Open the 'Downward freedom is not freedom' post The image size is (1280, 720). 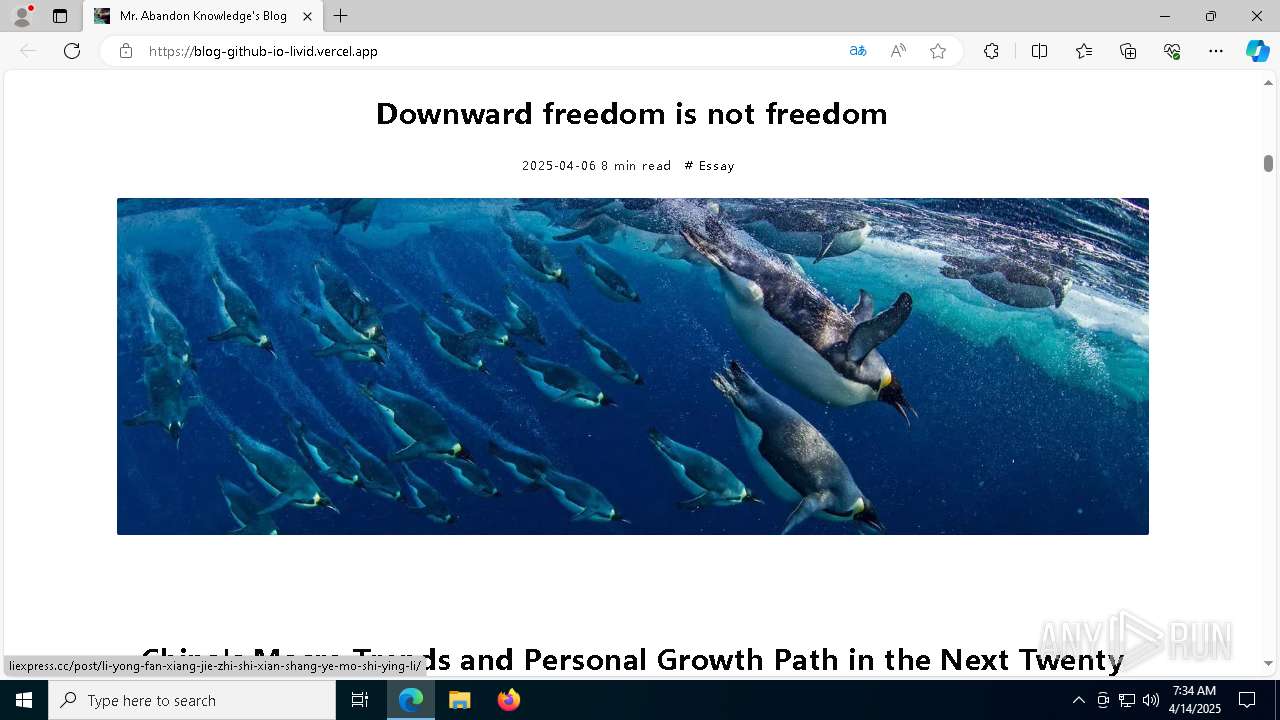coord(632,114)
